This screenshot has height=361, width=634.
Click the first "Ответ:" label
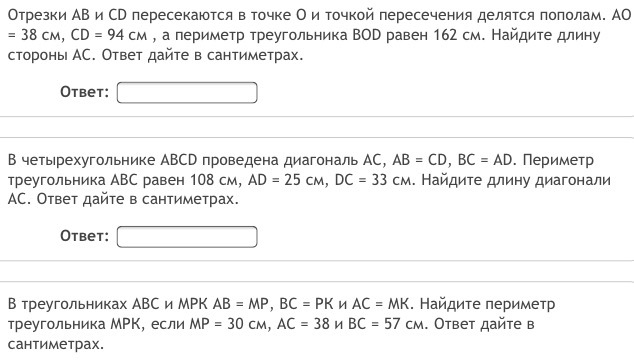(85, 92)
